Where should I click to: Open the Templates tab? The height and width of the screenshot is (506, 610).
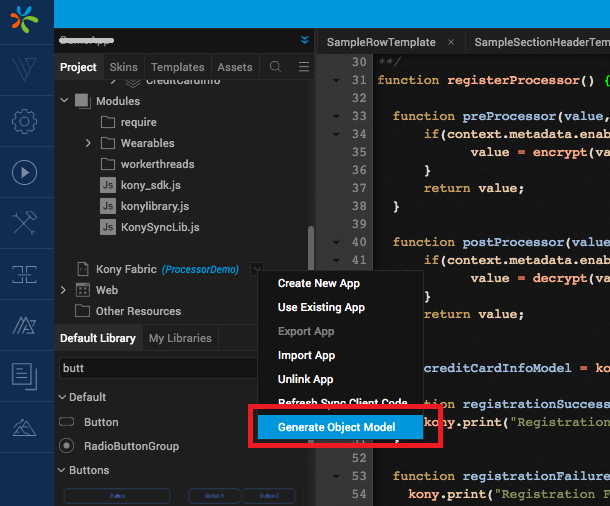click(x=177, y=67)
